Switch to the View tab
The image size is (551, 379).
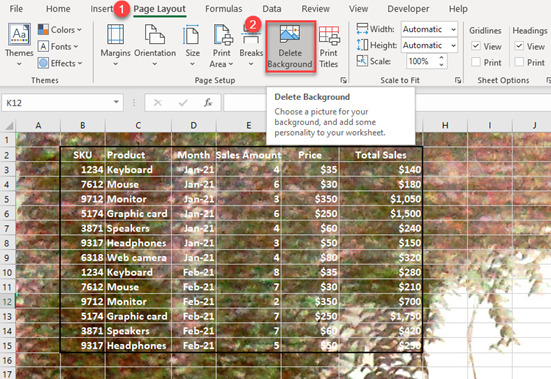(x=358, y=9)
